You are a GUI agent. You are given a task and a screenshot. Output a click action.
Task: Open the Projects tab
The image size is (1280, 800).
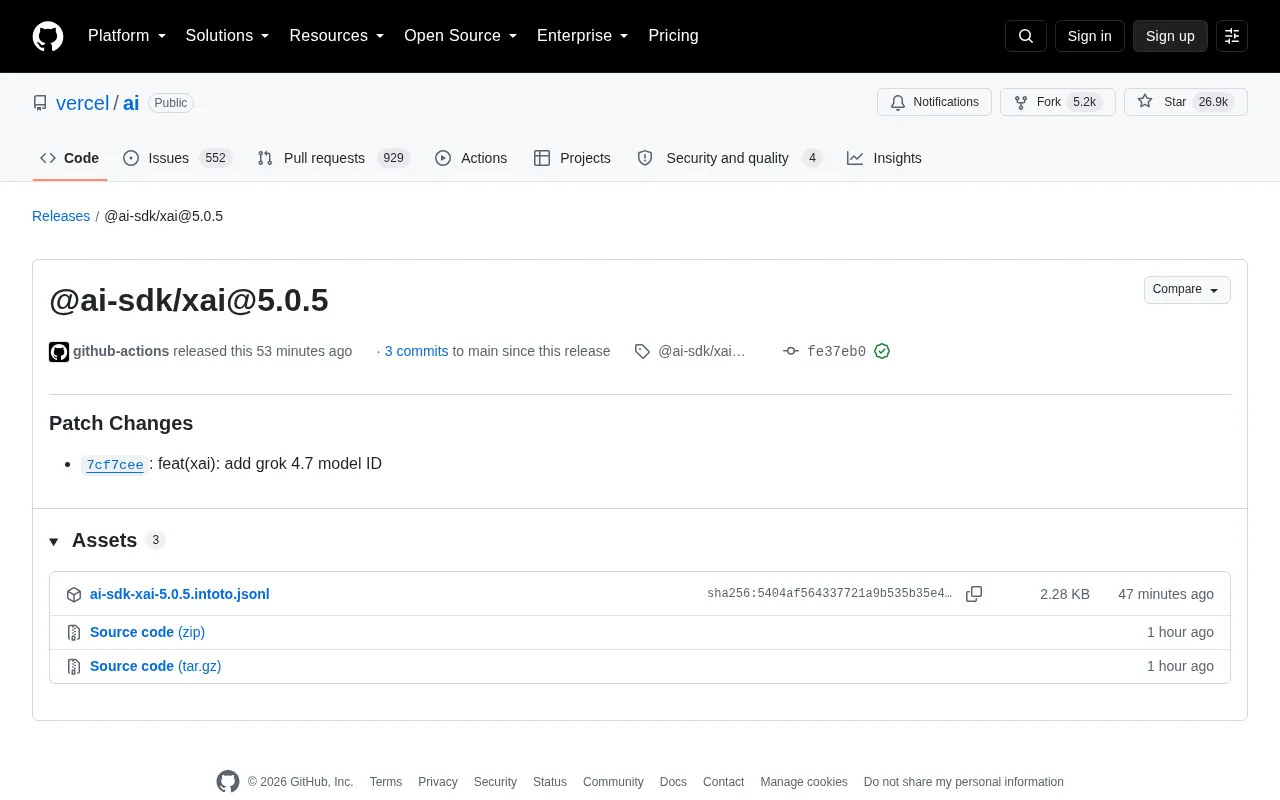point(572,158)
